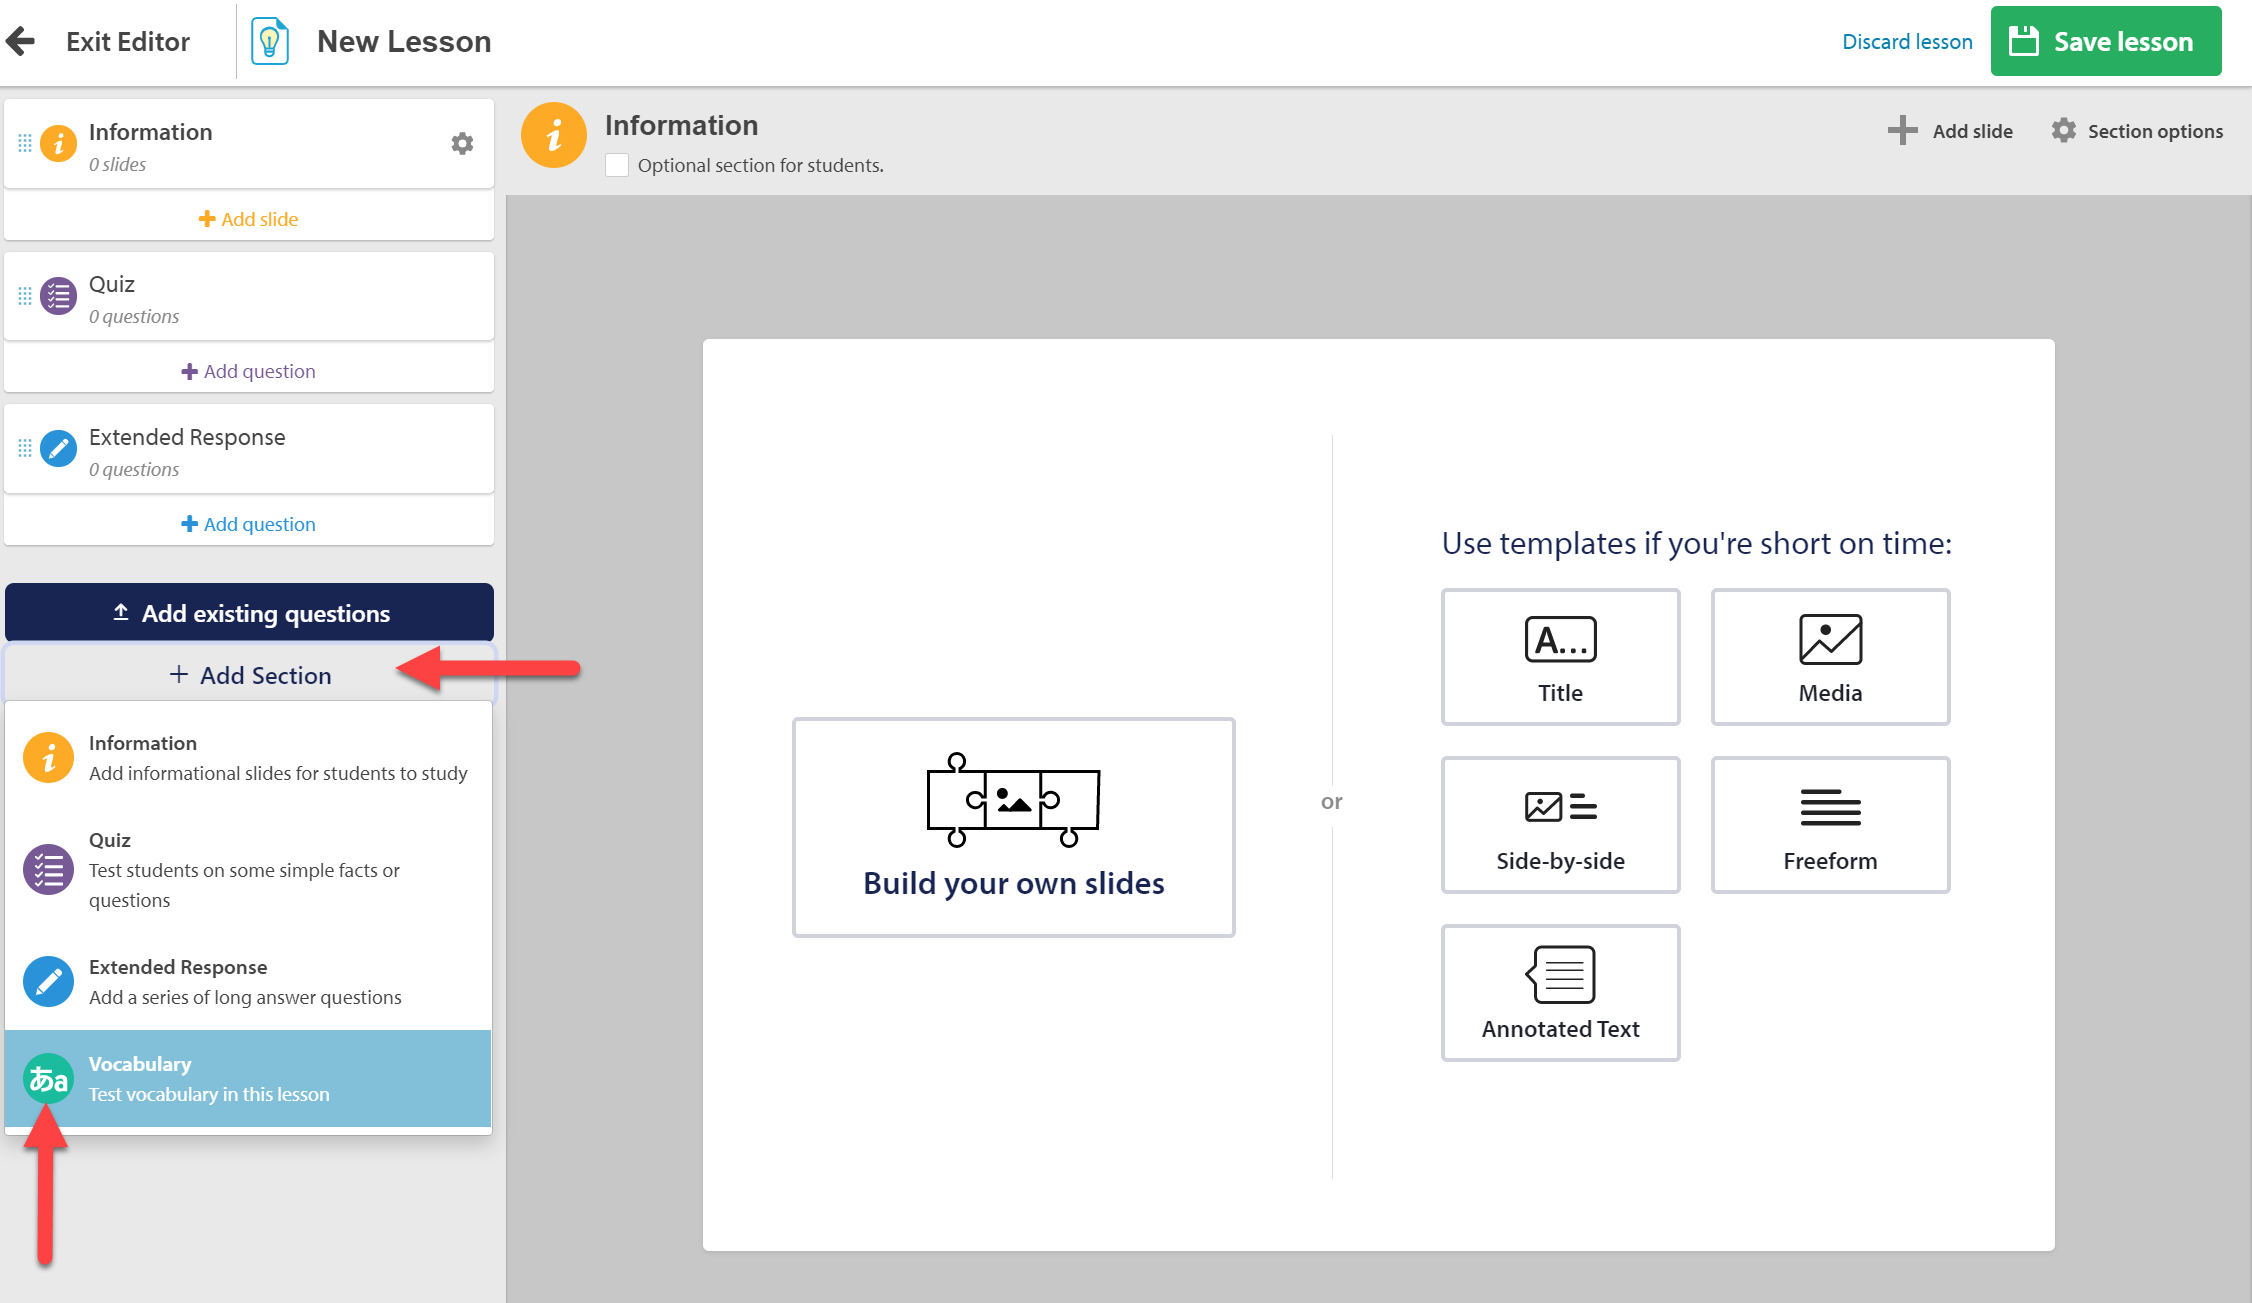2252x1303 pixels.
Task: Grab the Quiz section drag handle
Action: coord(25,297)
